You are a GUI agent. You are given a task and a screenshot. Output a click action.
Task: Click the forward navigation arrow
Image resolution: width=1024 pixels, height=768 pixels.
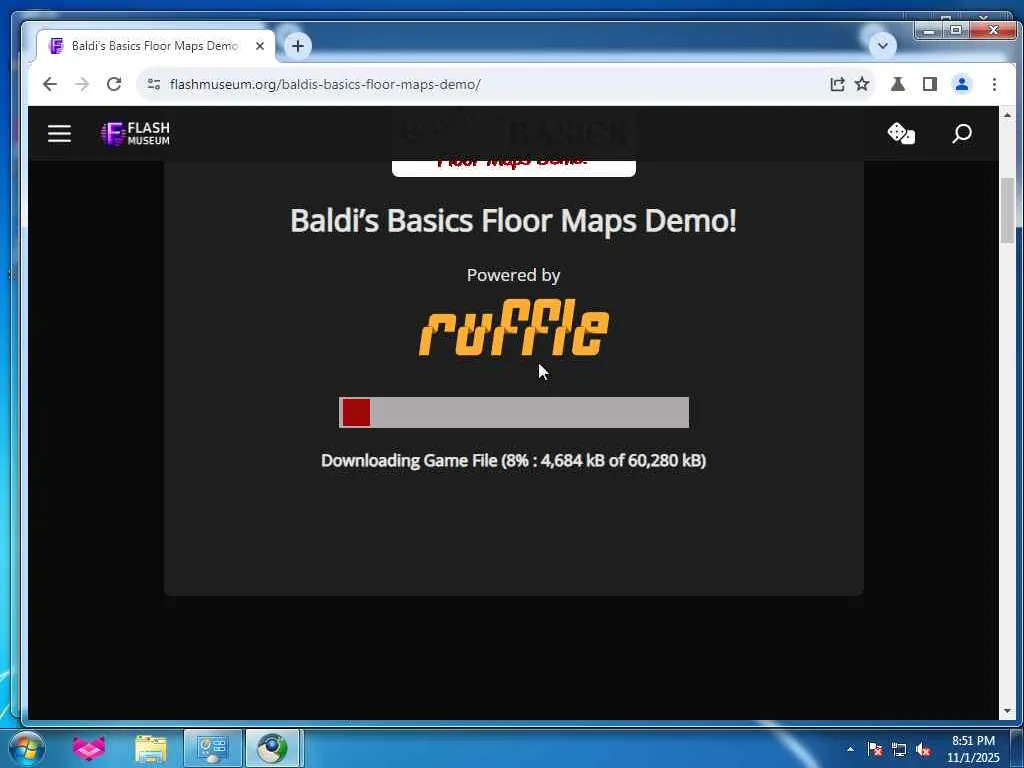82,84
